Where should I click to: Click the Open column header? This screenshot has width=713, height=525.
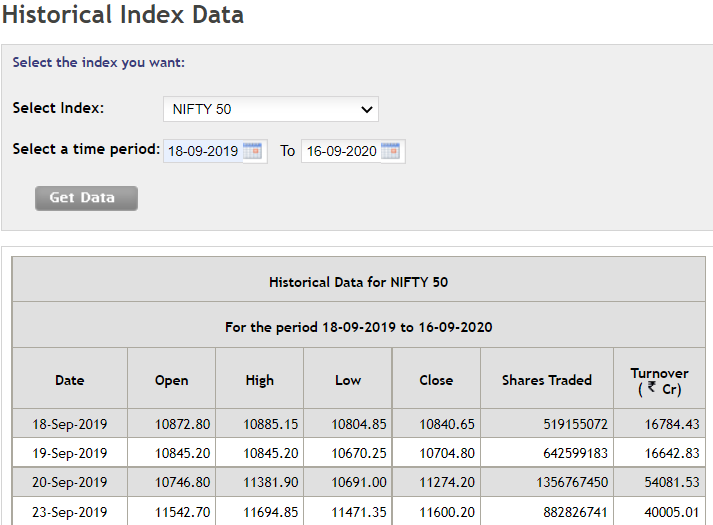click(x=171, y=380)
